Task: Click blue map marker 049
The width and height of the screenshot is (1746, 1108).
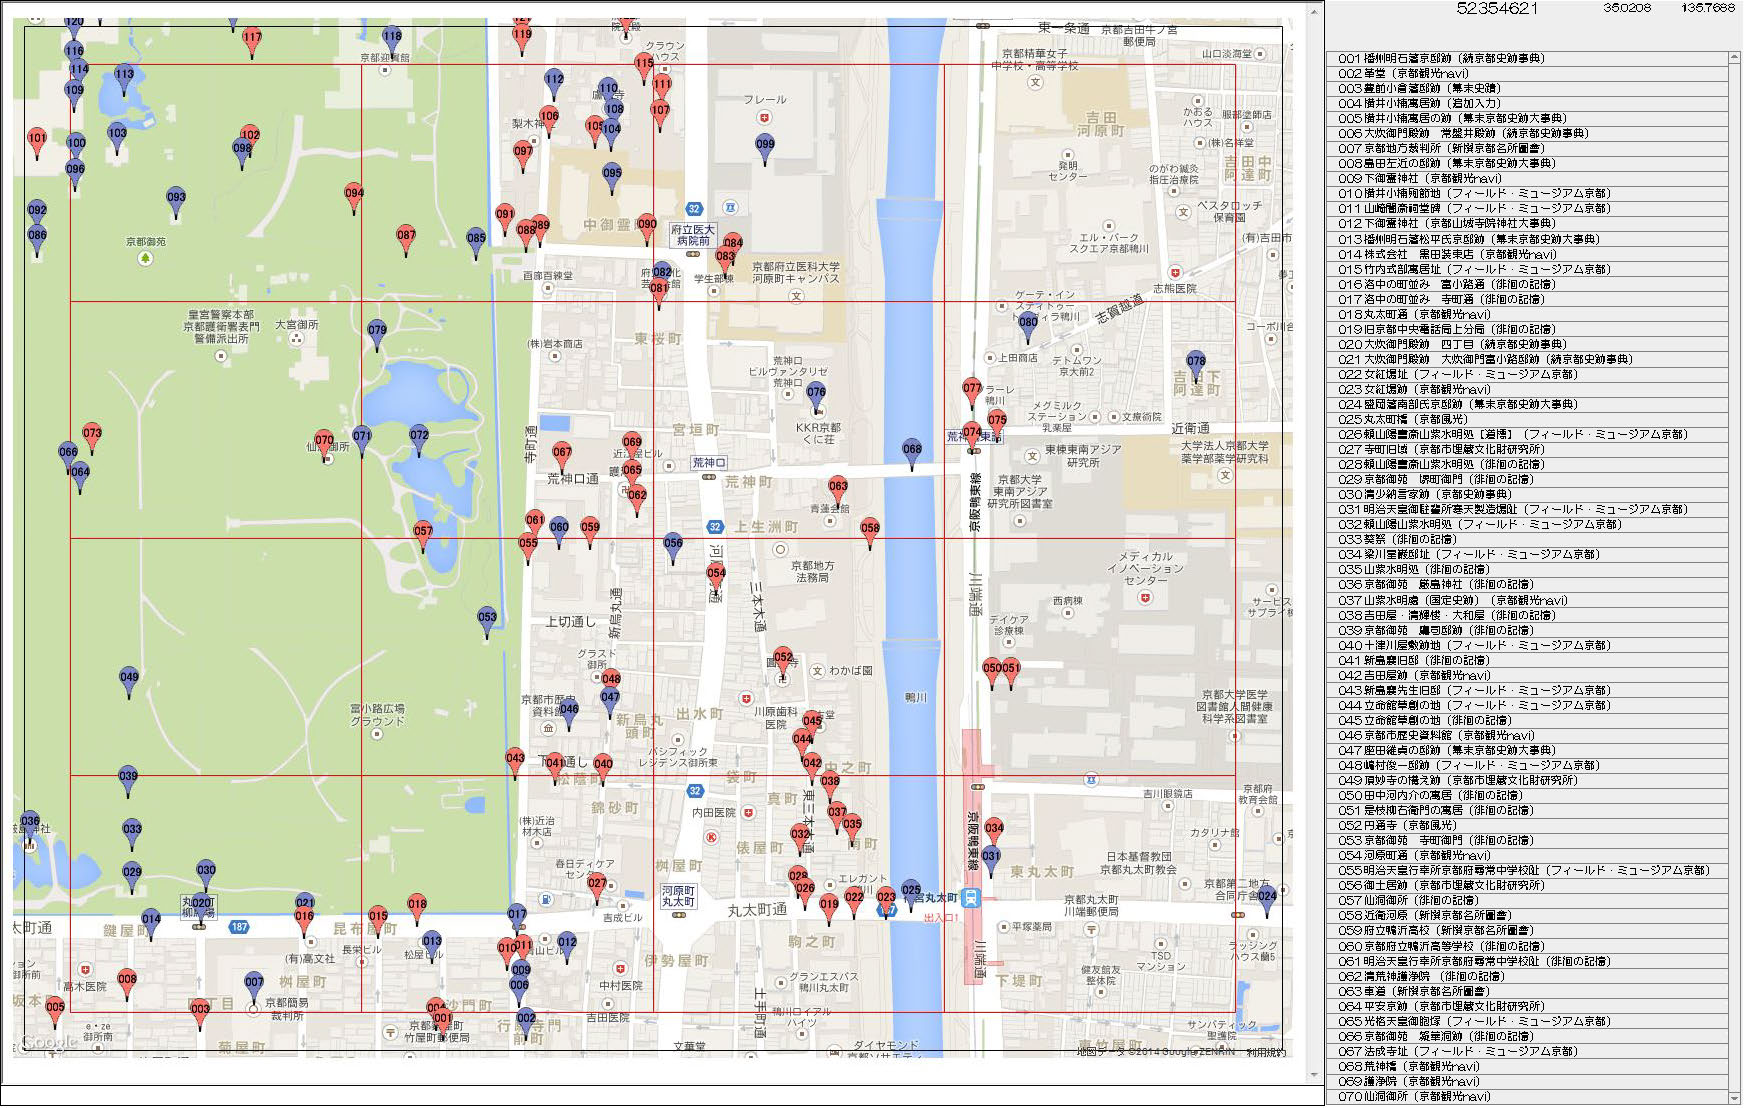Action: click(x=129, y=682)
